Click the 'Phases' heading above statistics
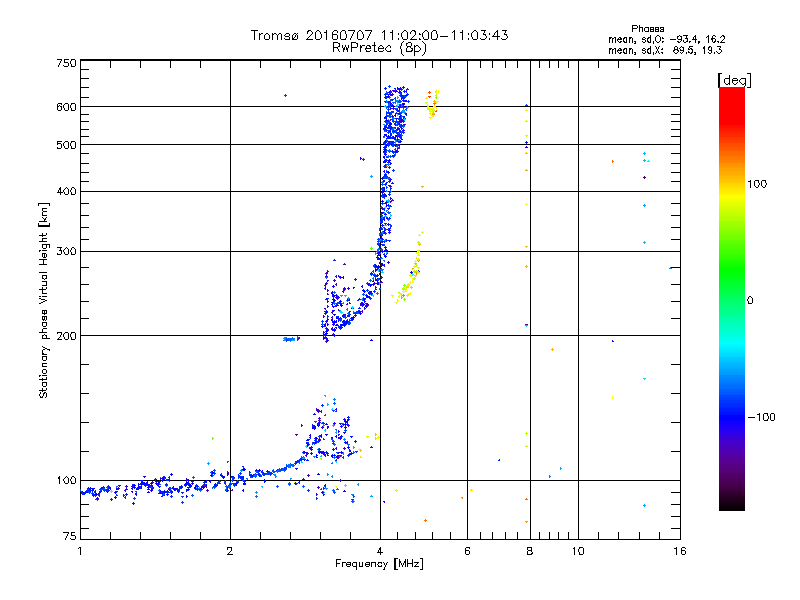 pyautogui.click(x=647, y=29)
